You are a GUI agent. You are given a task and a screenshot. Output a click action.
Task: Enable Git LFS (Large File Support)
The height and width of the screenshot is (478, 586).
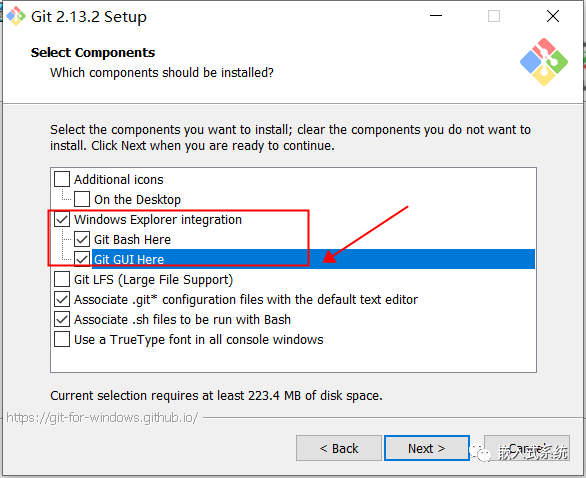pyautogui.click(x=62, y=279)
